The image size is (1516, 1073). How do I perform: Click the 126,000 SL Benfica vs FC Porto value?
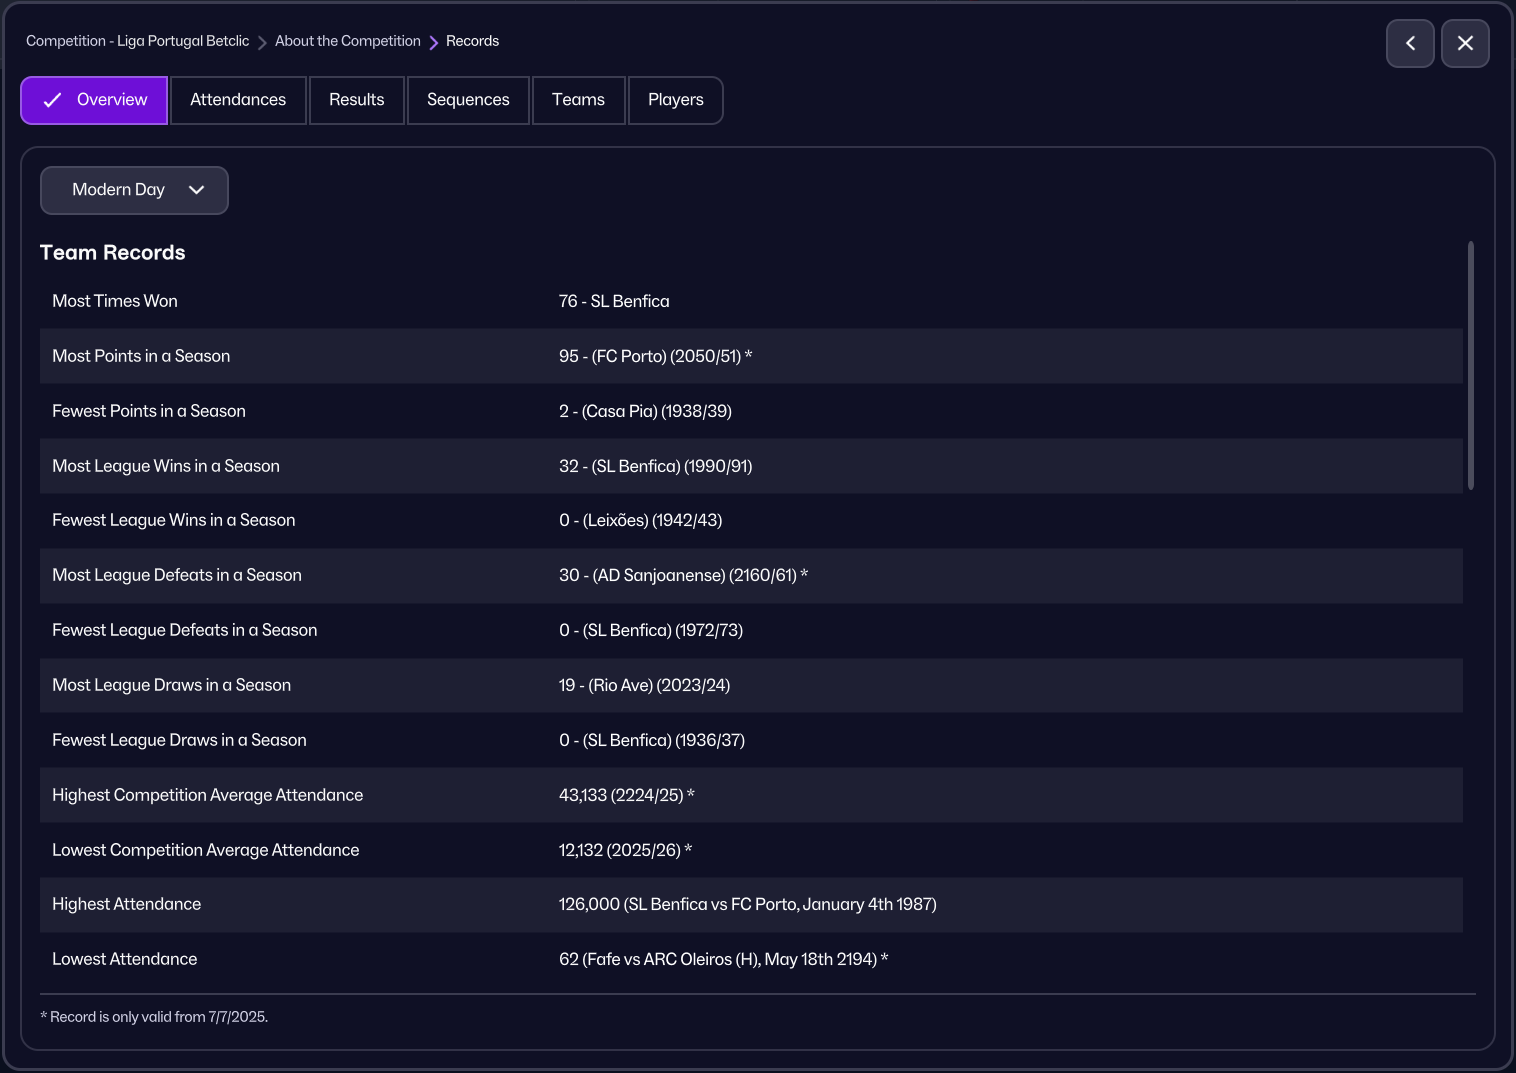pos(748,904)
